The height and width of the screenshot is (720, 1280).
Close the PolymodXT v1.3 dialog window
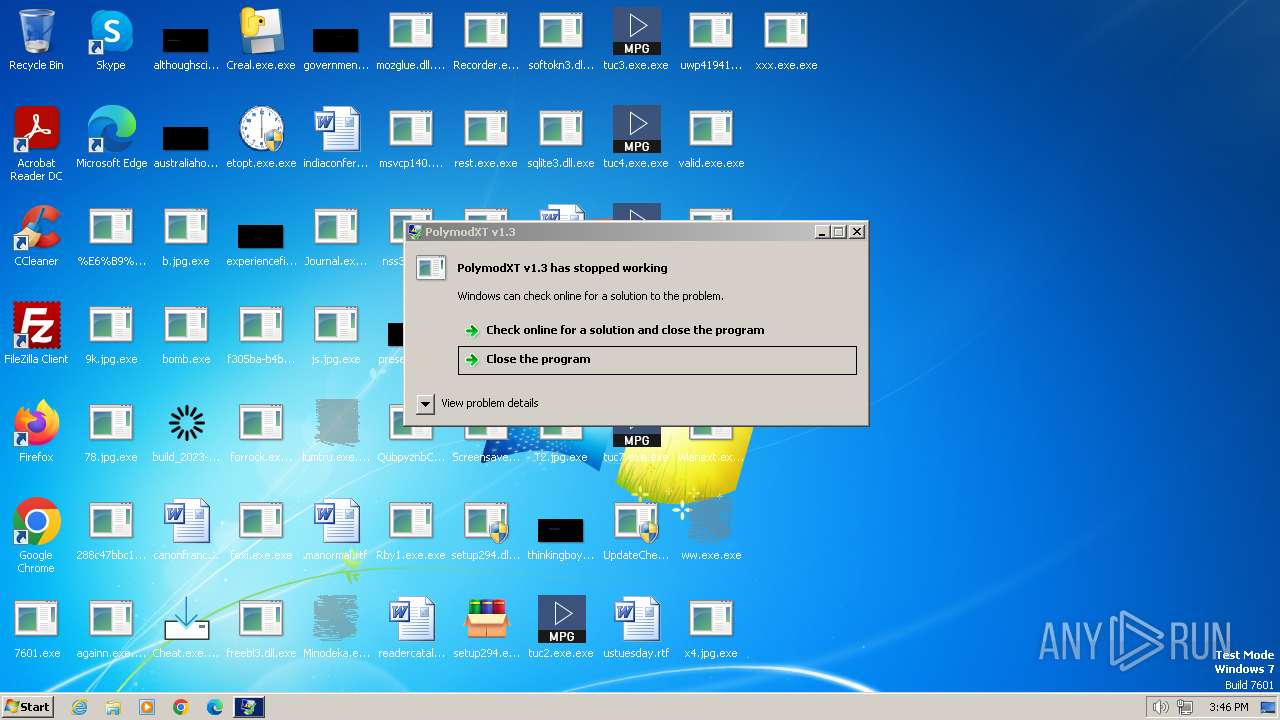pos(857,232)
